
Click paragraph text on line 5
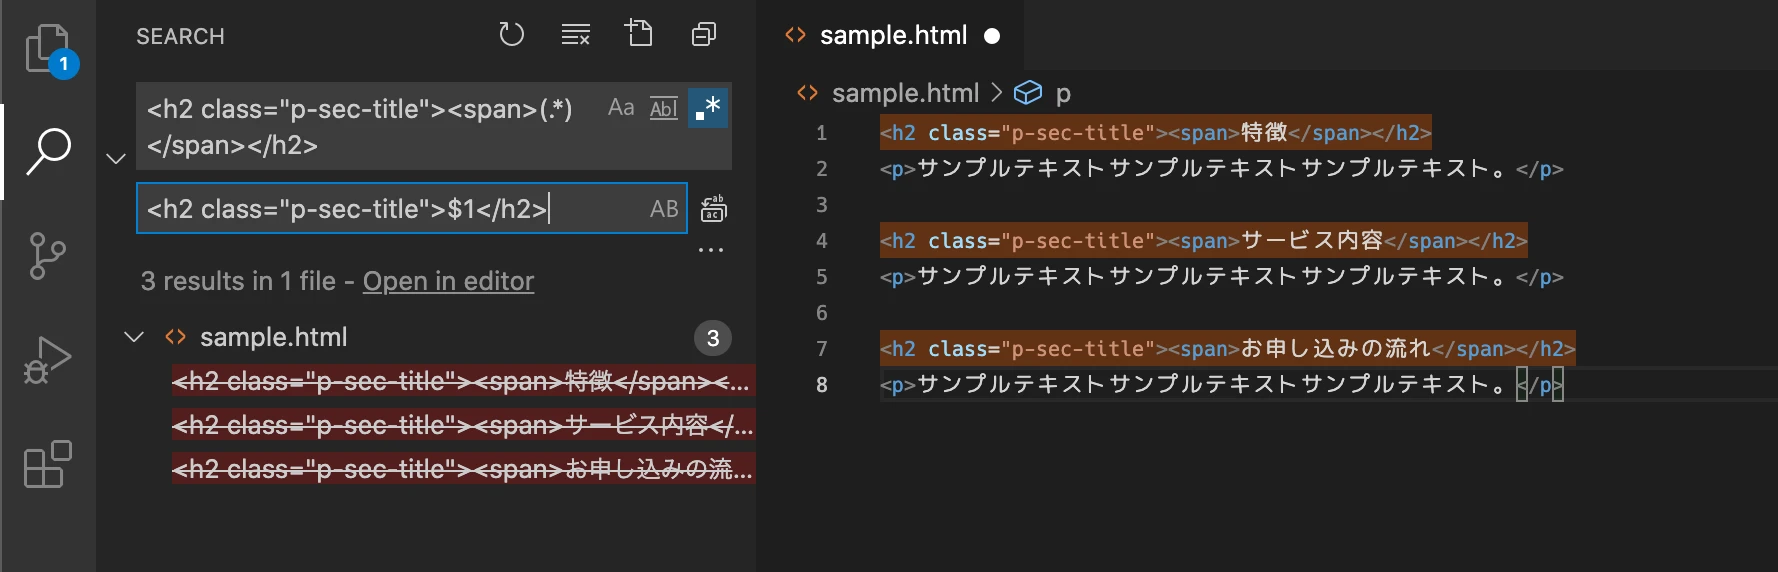[1222, 276]
